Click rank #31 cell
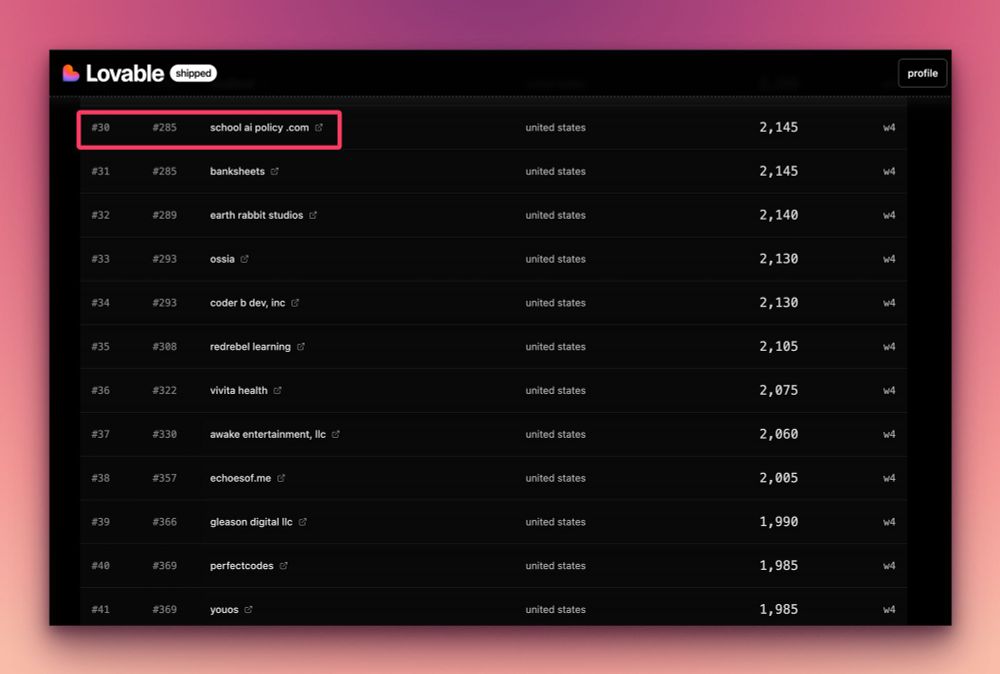The width and height of the screenshot is (1000, 674). pos(100,172)
